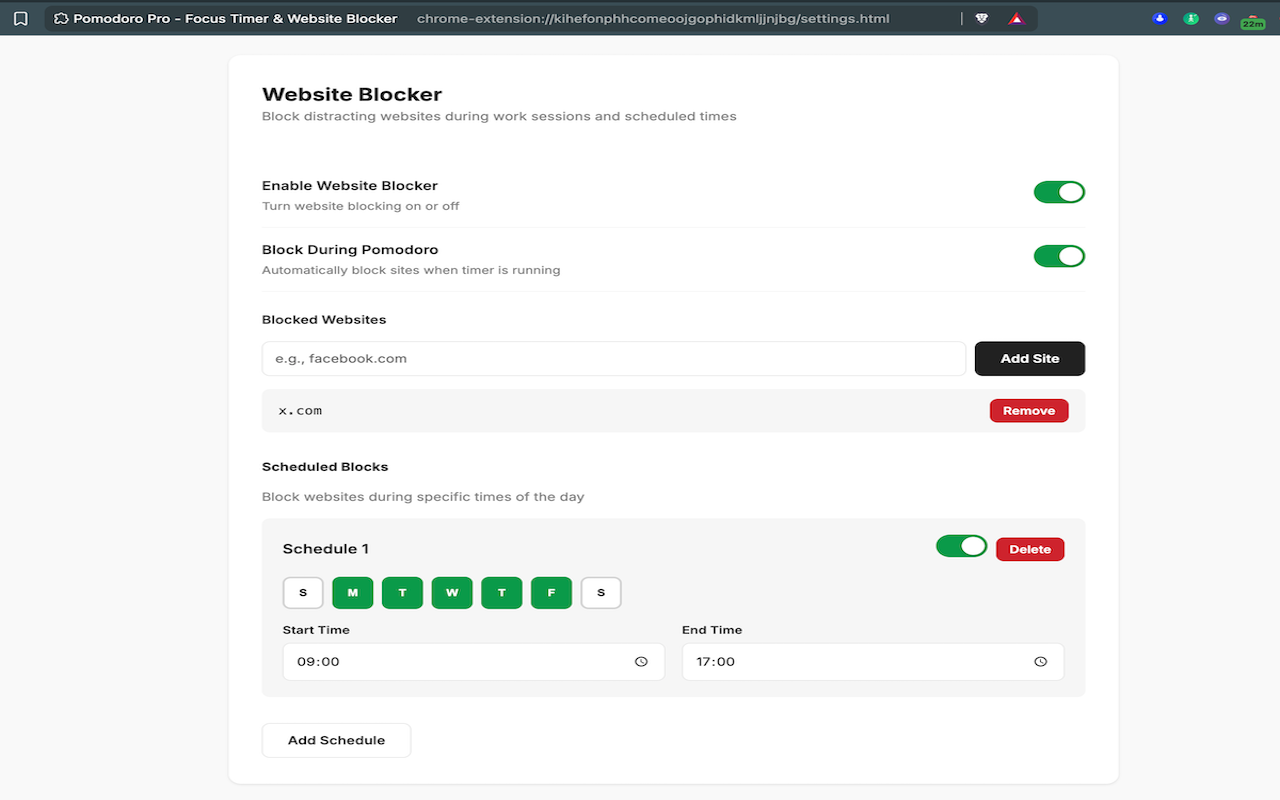1280x800 pixels.
Task: Click the purple eye extension icon
Action: point(1221,18)
